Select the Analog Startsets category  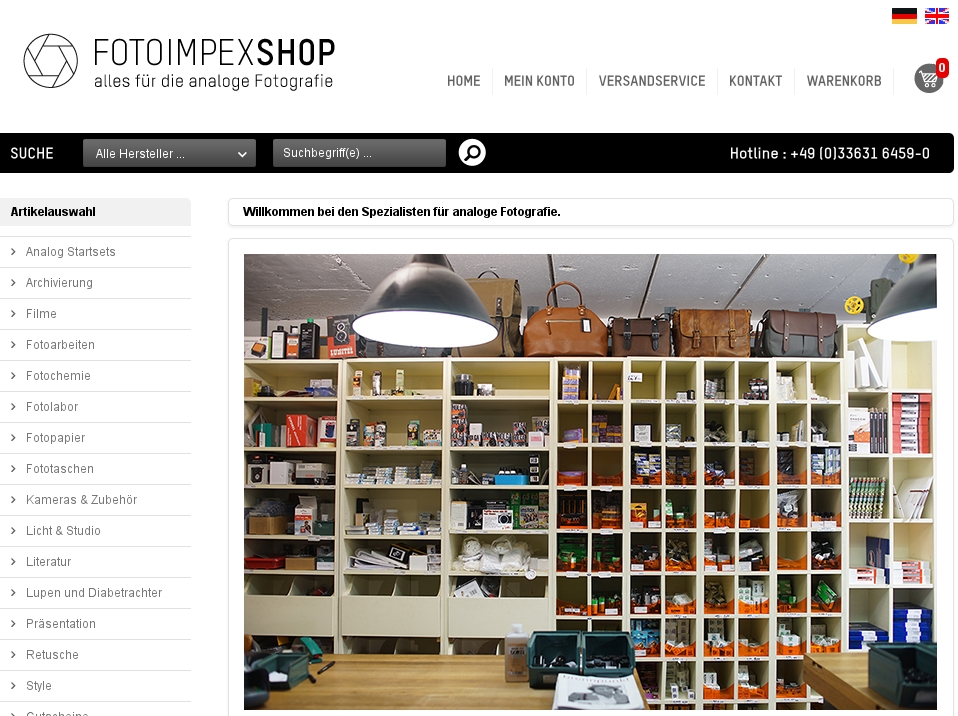(70, 252)
